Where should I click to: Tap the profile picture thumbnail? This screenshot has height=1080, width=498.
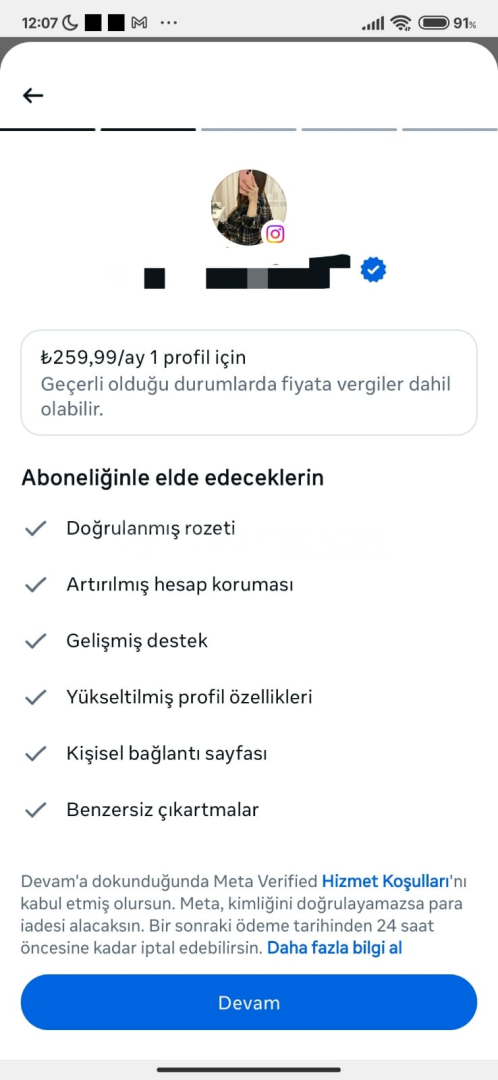click(249, 207)
